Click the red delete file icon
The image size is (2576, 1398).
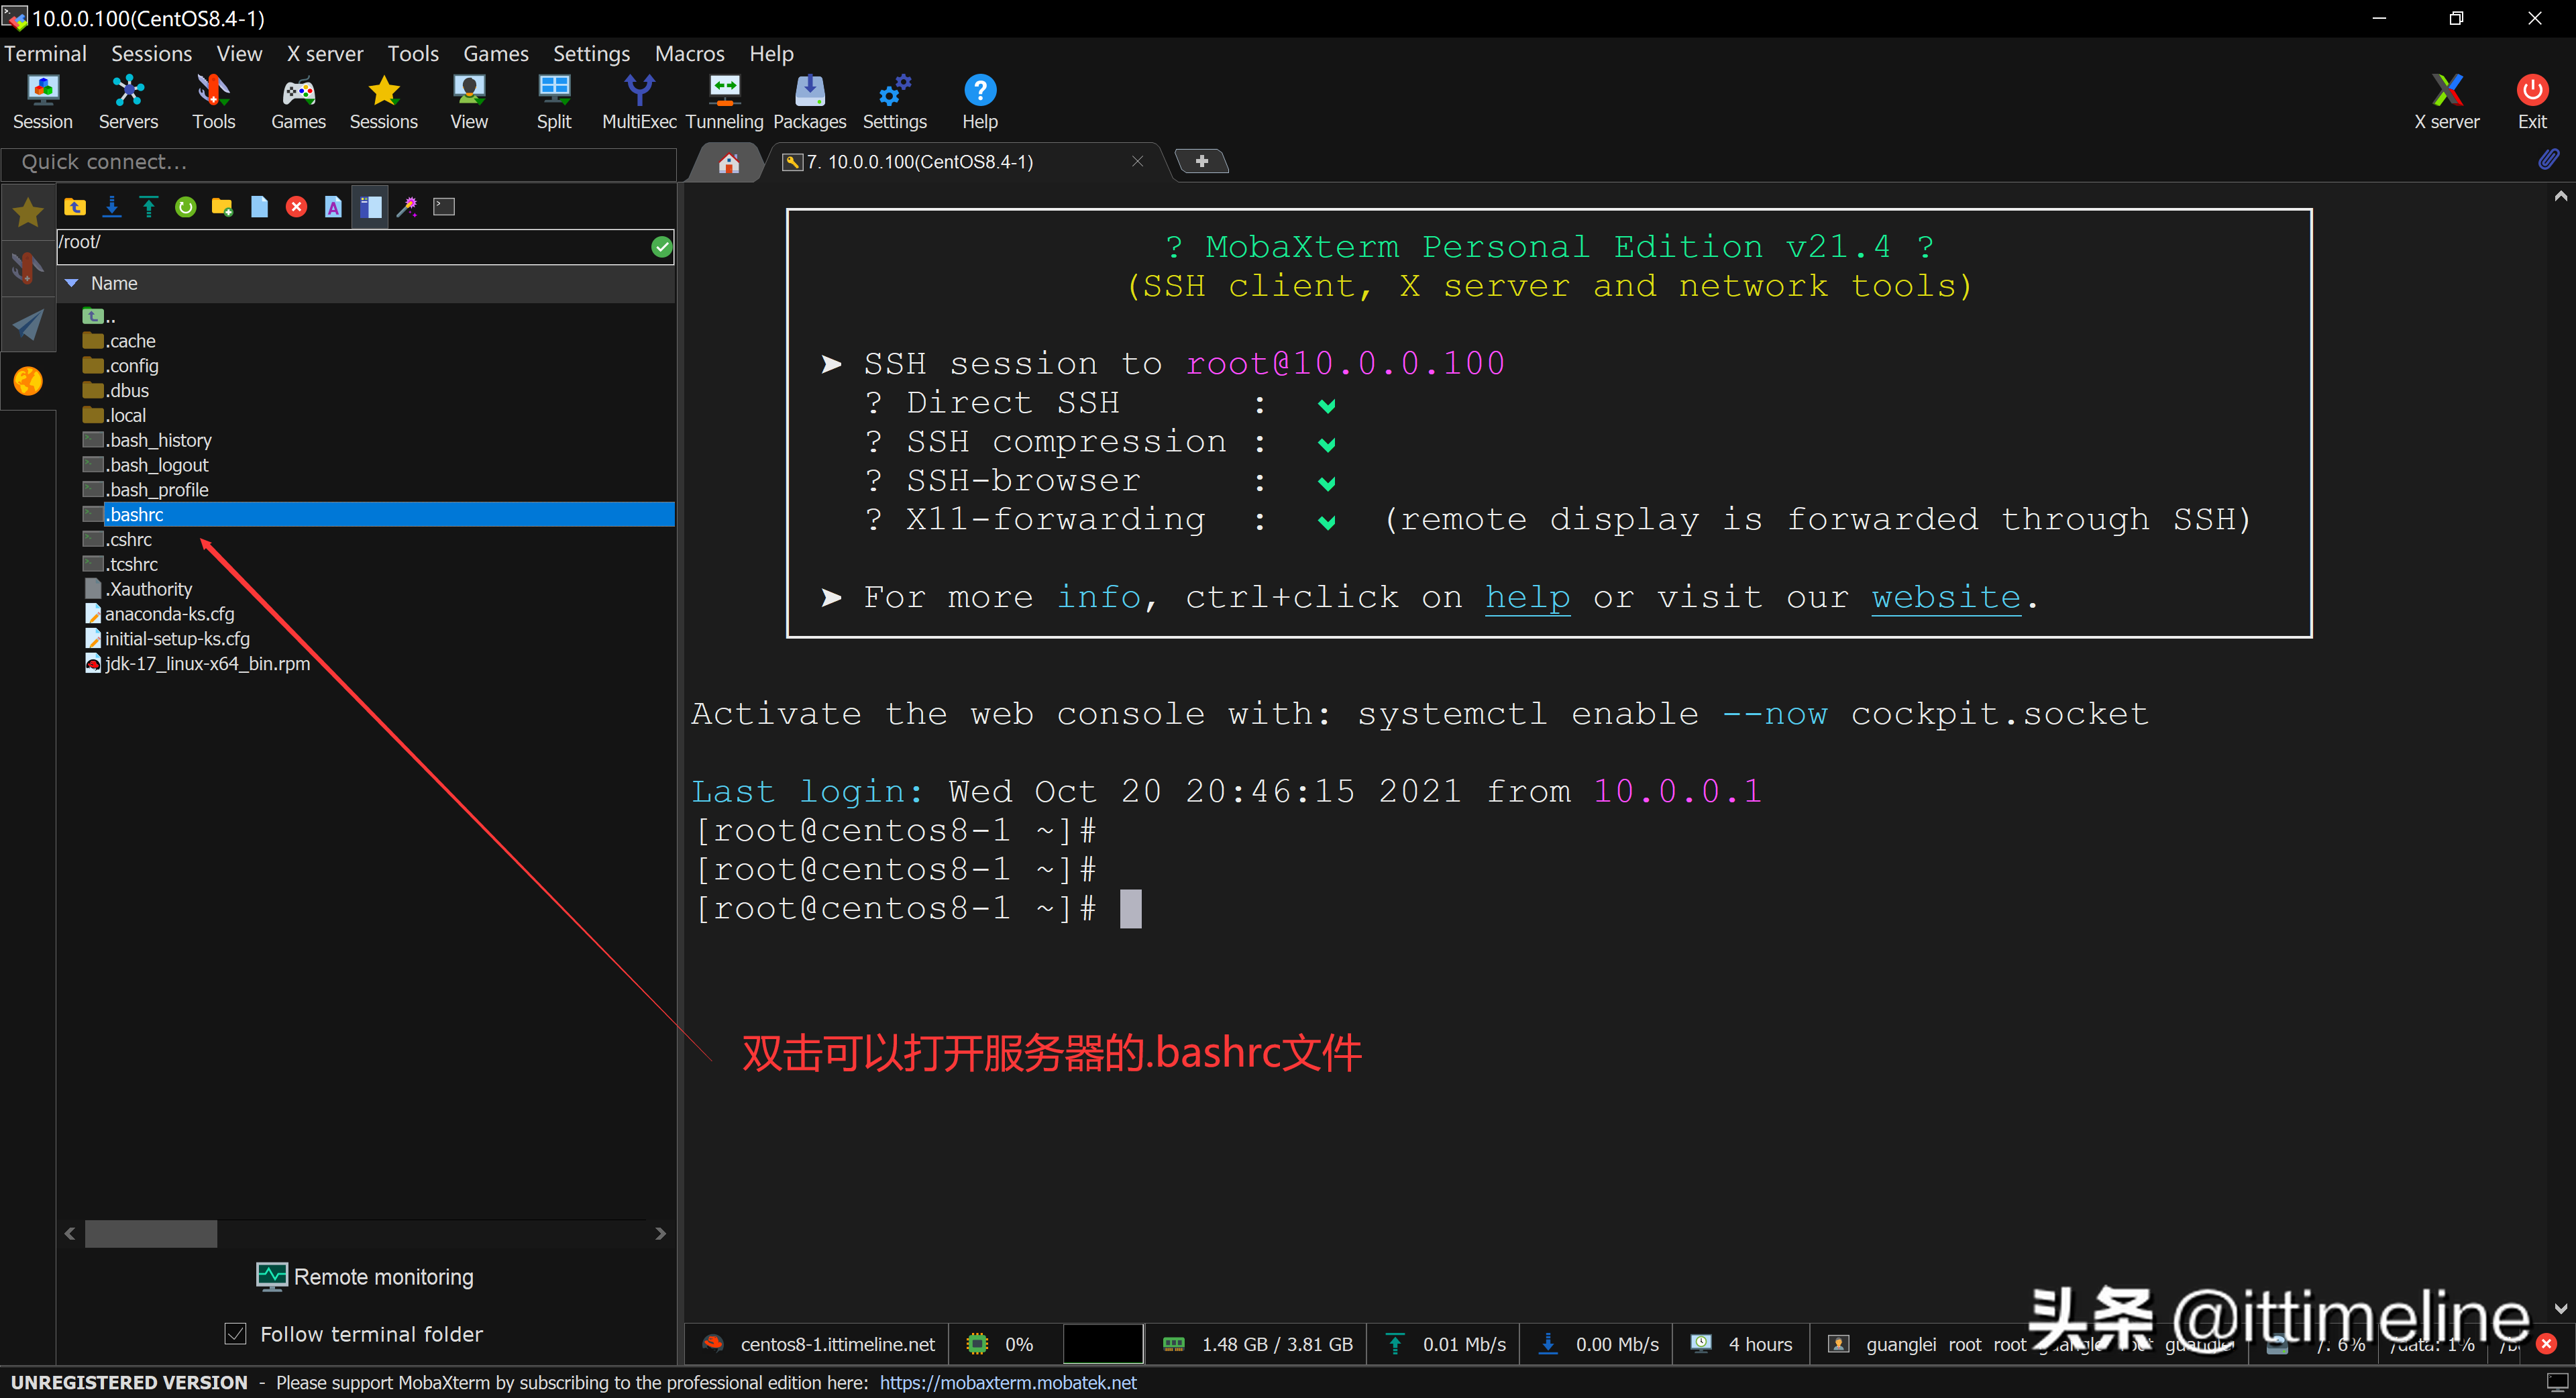point(296,207)
